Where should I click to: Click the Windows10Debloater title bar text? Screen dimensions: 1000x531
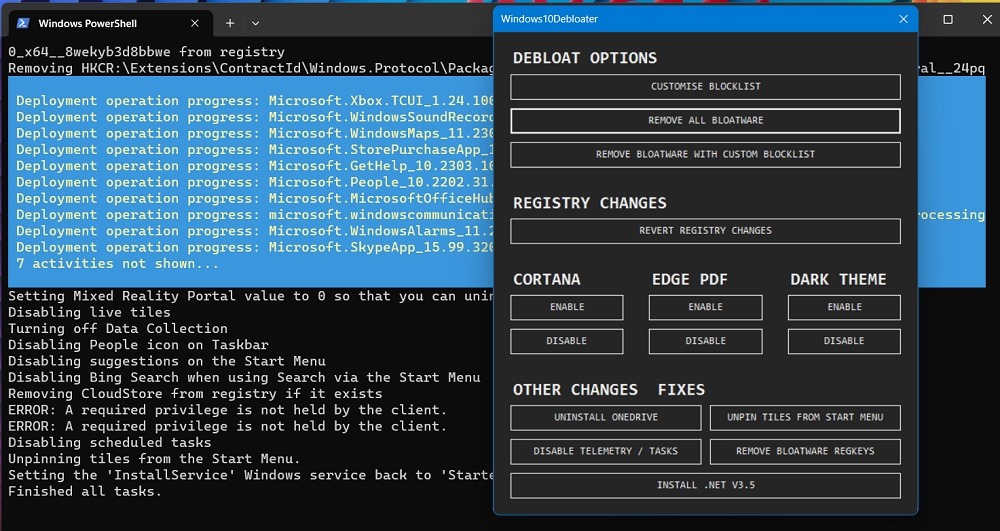549,19
